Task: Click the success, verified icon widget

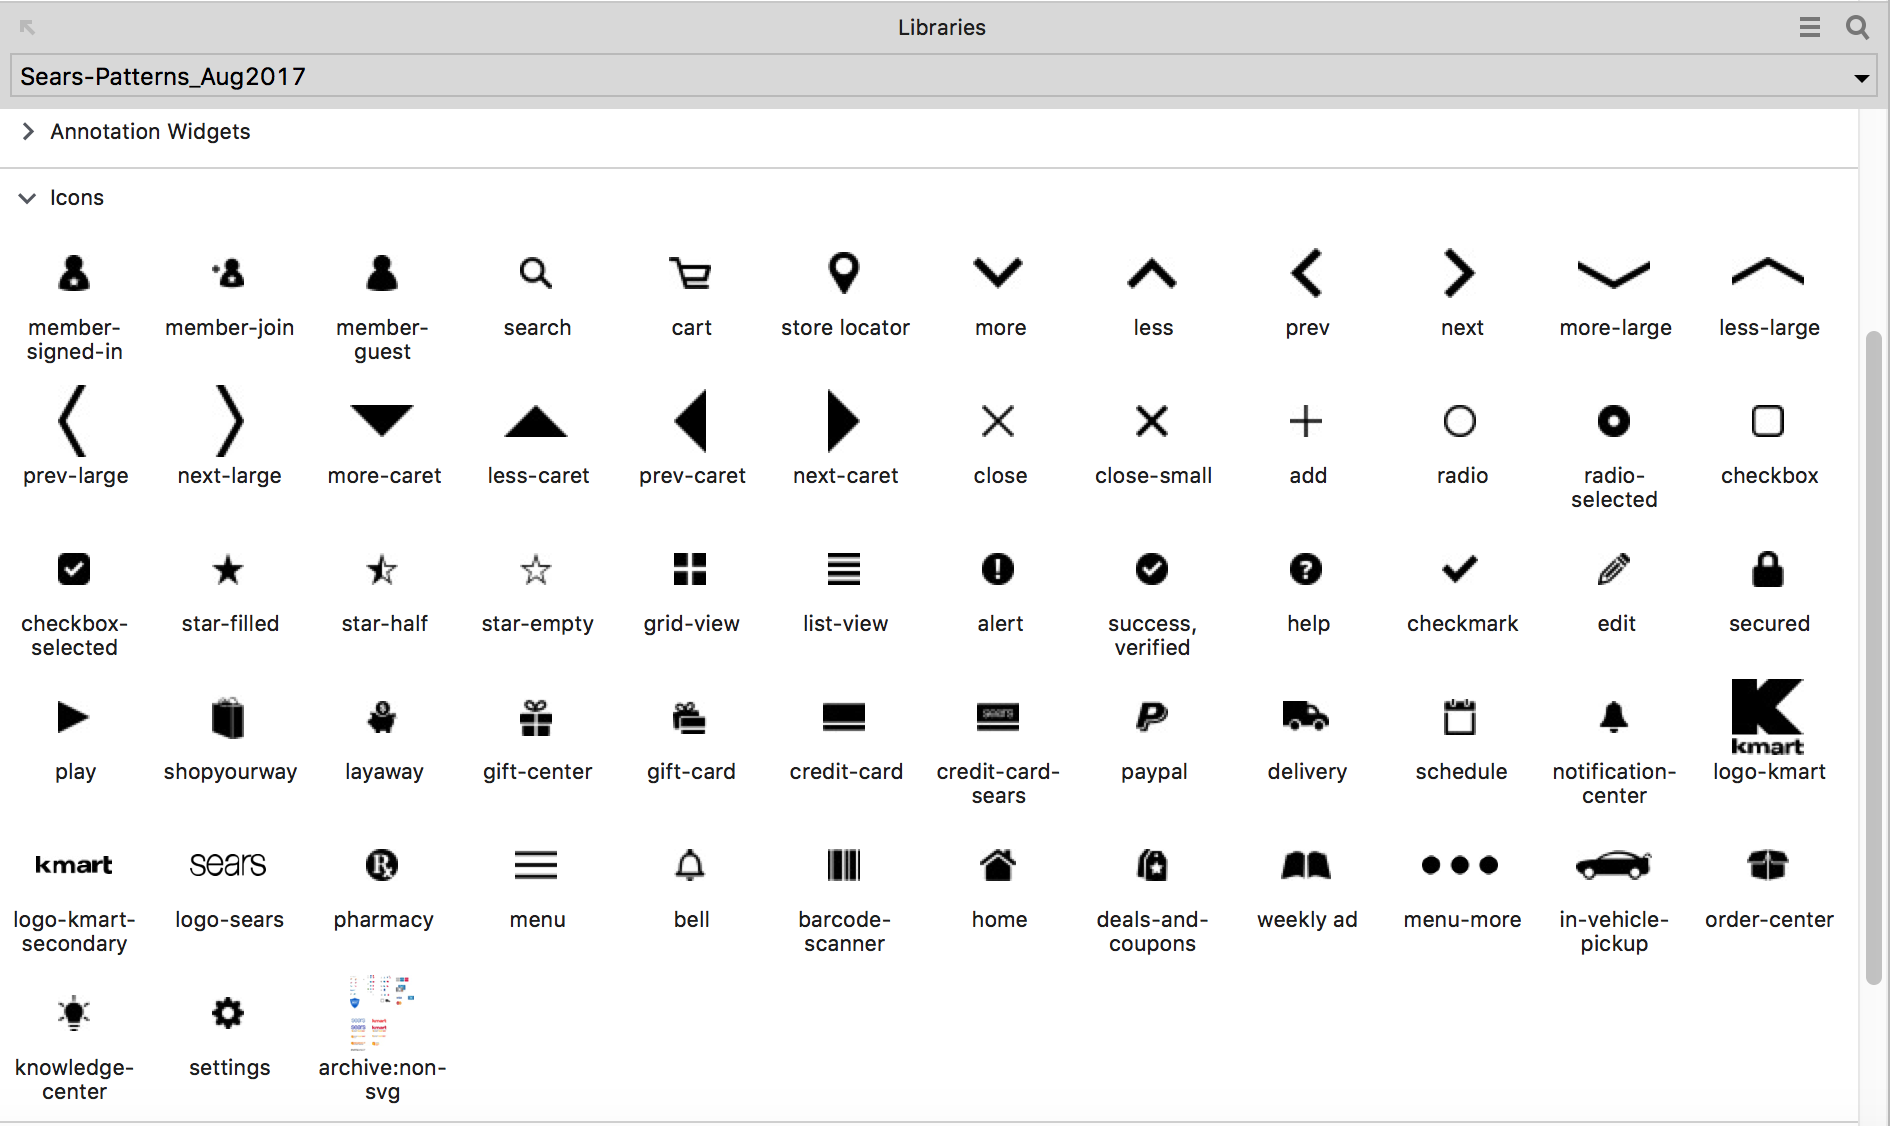Action: coord(1152,569)
